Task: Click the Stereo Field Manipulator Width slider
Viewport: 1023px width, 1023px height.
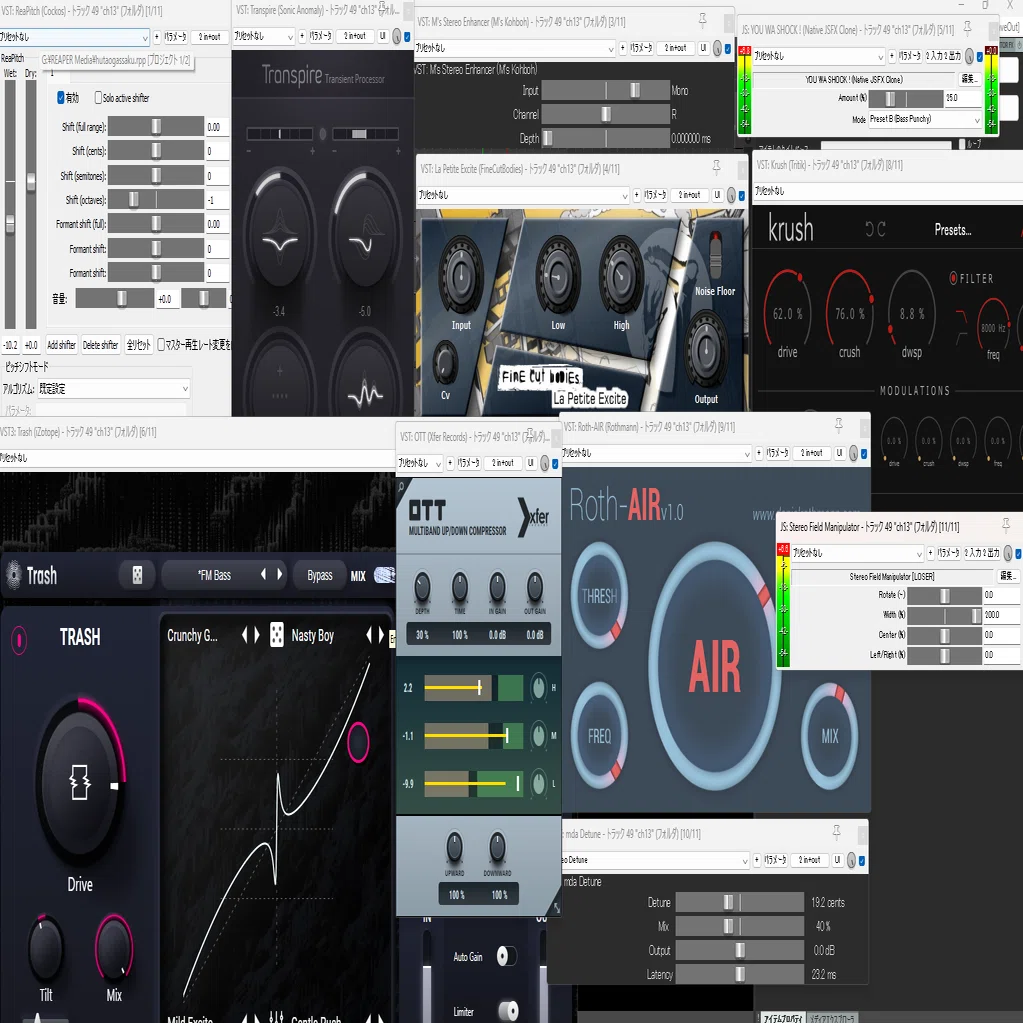Action: click(x=945, y=615)
